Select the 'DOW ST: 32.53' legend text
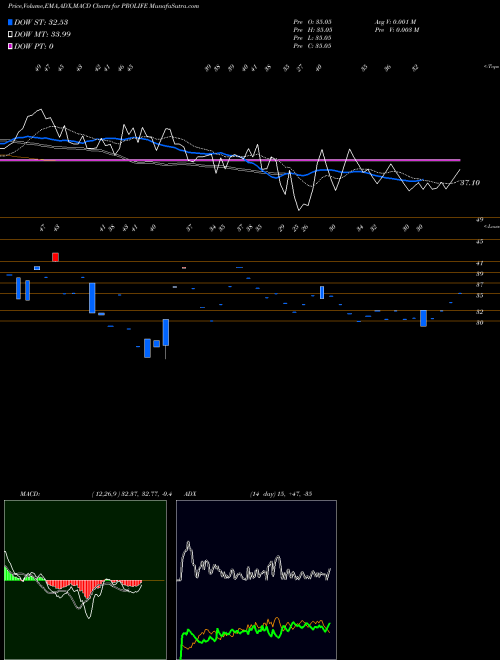The height and width of the screenshot is (660, 500). (41, 22)
